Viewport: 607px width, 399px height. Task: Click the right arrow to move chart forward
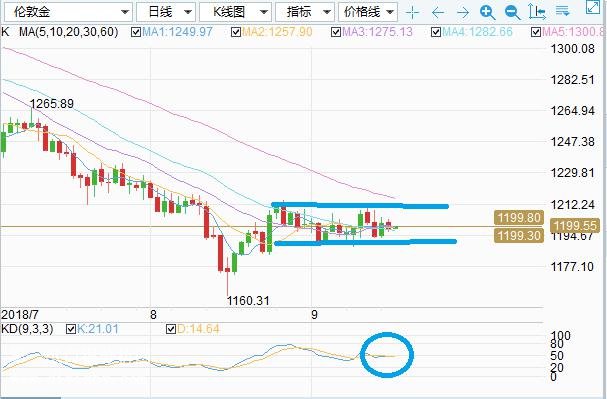(x=463, y=13)
